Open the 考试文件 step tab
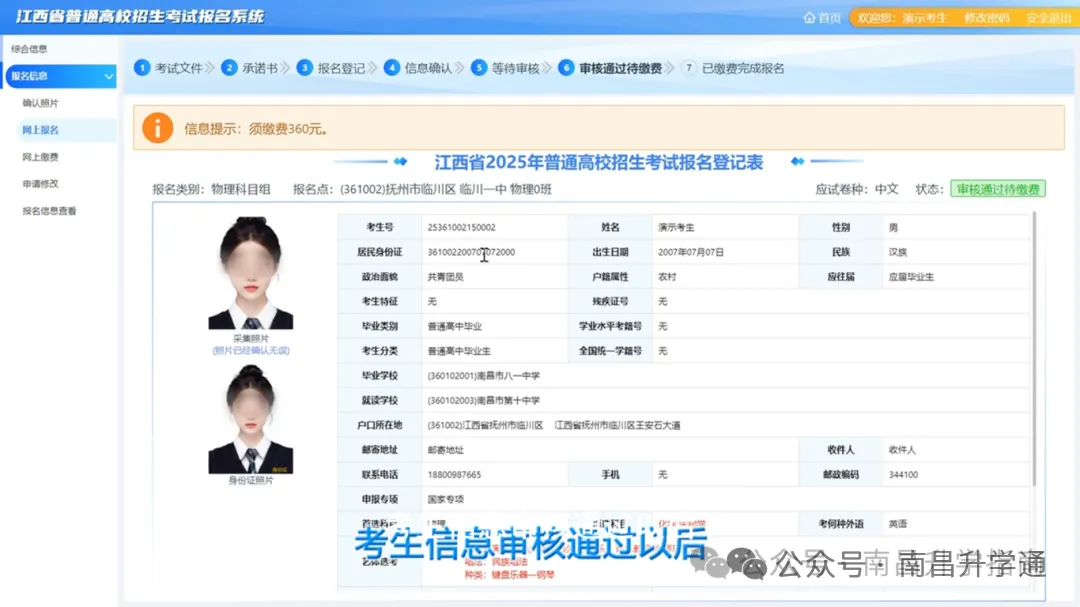This screenshot has width=1080, height=607. (x=178, y=68)
